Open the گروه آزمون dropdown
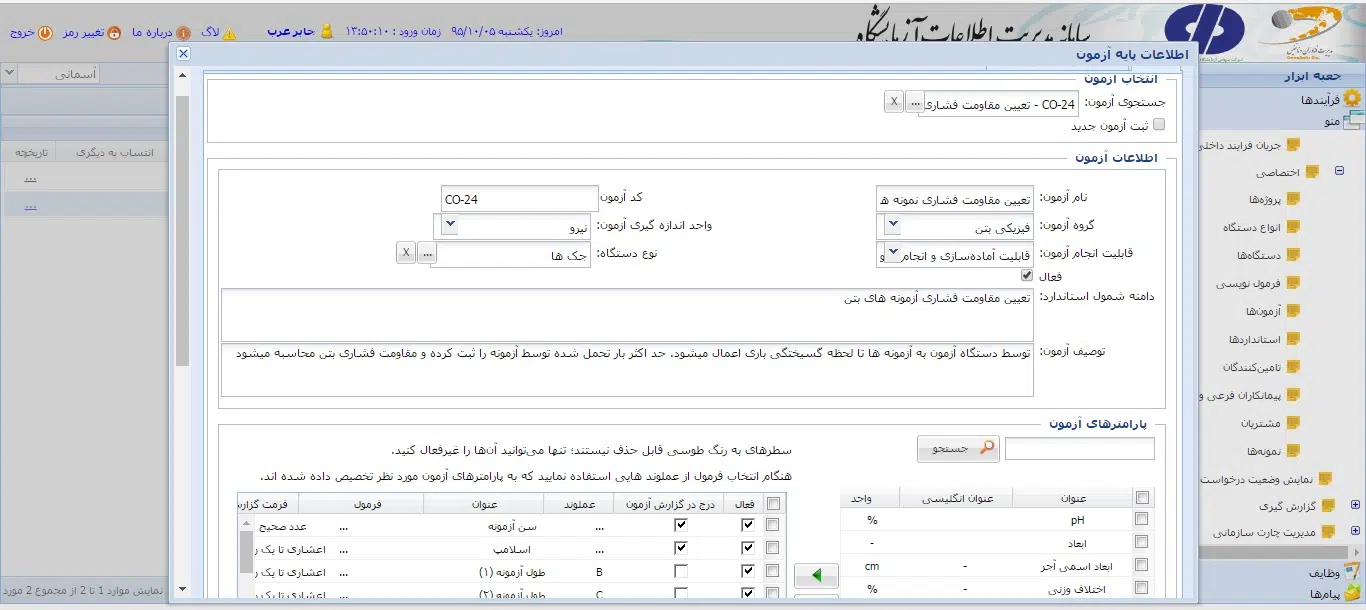1366x610 pixels. click(893, 223)
